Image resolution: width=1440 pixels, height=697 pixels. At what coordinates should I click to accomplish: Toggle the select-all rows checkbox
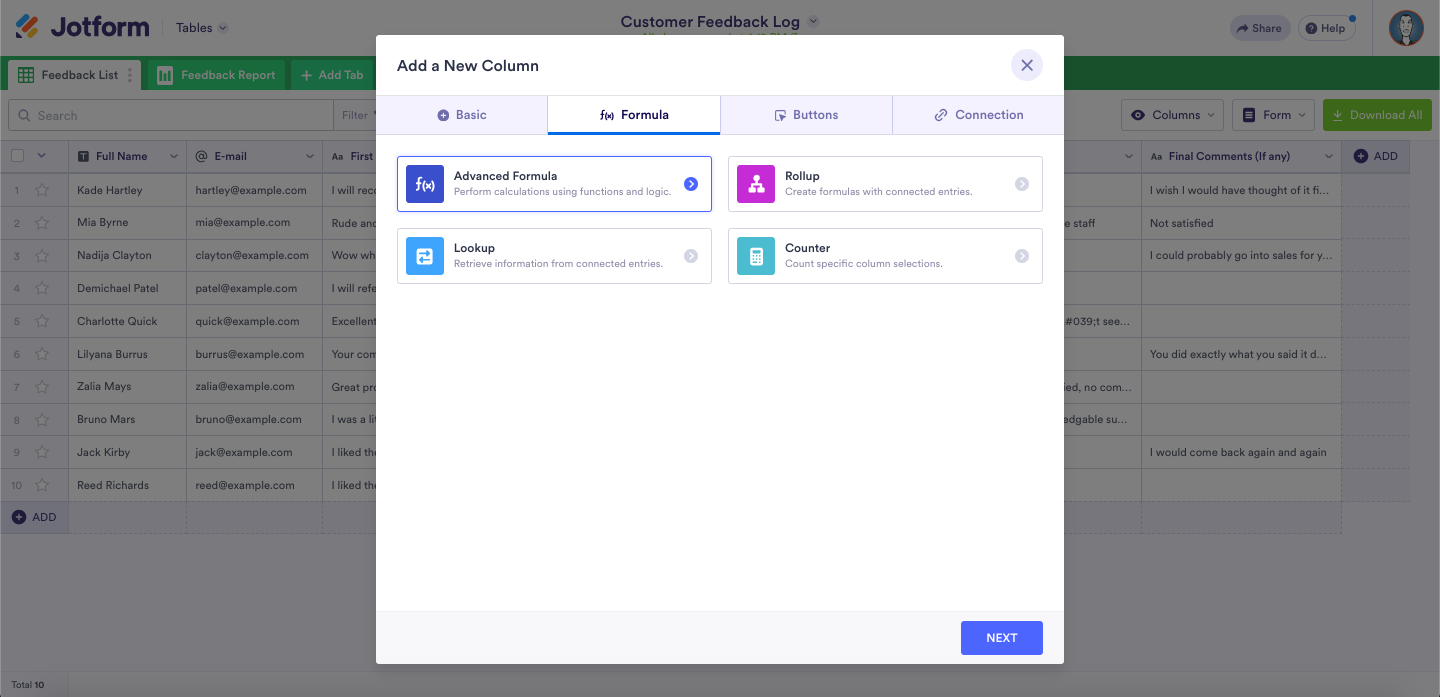click(17, 155)
